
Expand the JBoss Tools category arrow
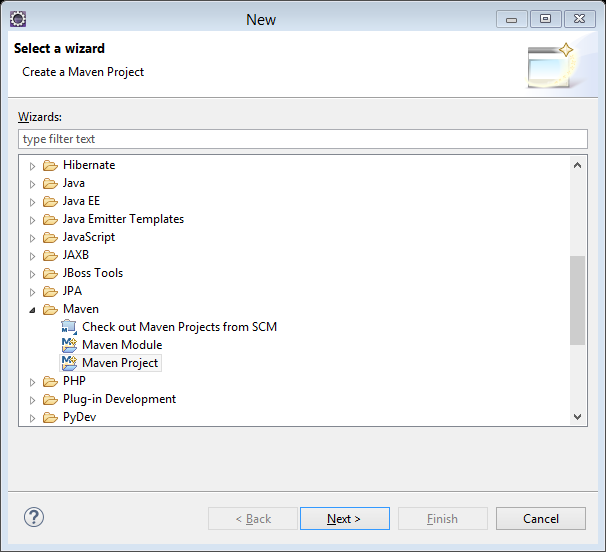click(x=32, y=274)
